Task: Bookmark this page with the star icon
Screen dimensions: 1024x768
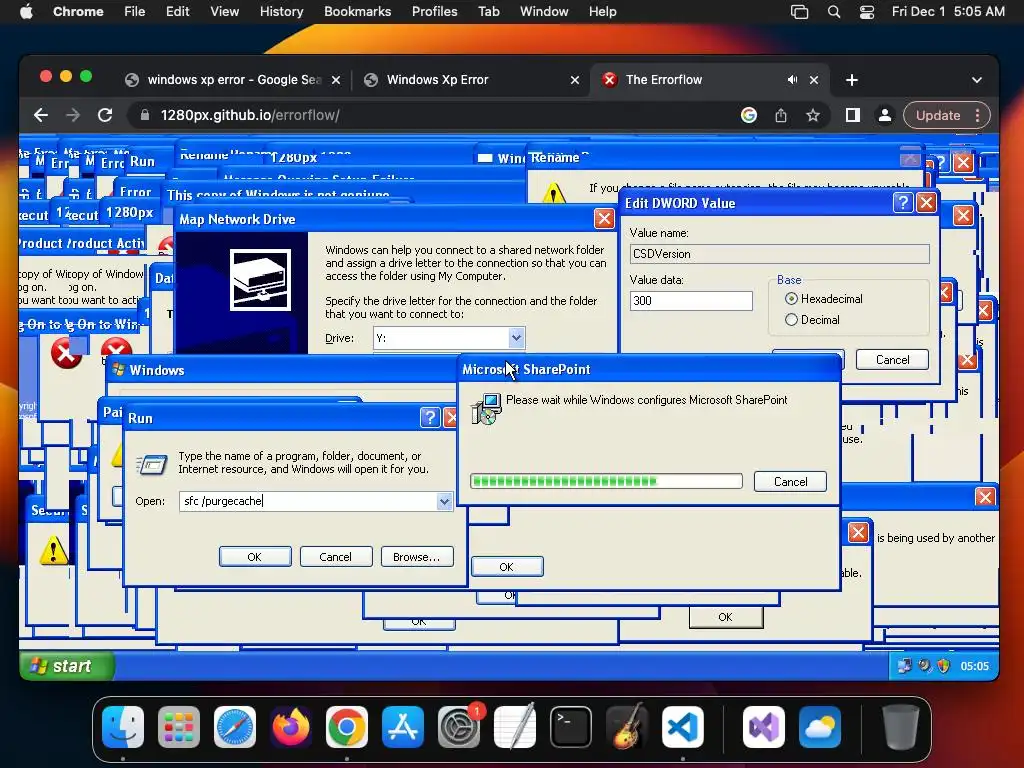Action: tap(812, 116)
